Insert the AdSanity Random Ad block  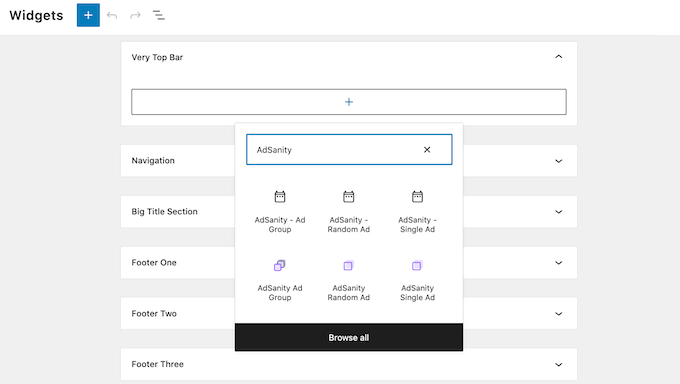click(349, 280)
